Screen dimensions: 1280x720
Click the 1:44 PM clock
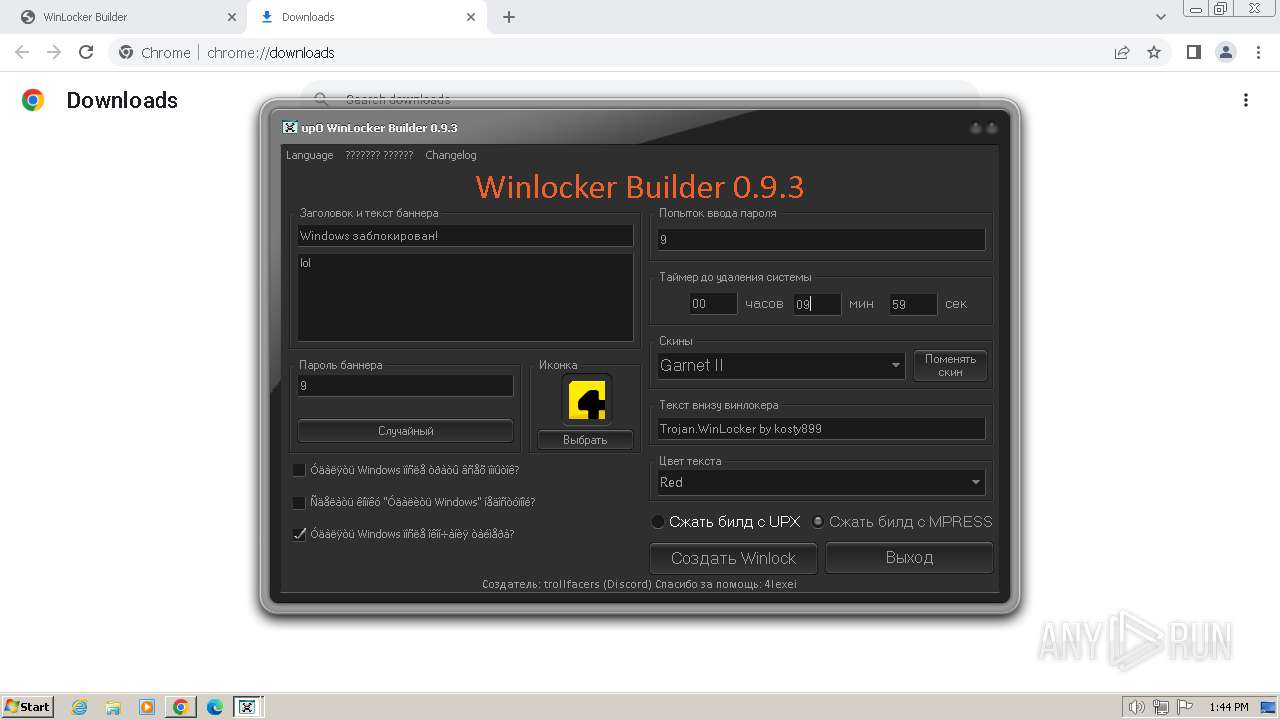click(1228, 707)
